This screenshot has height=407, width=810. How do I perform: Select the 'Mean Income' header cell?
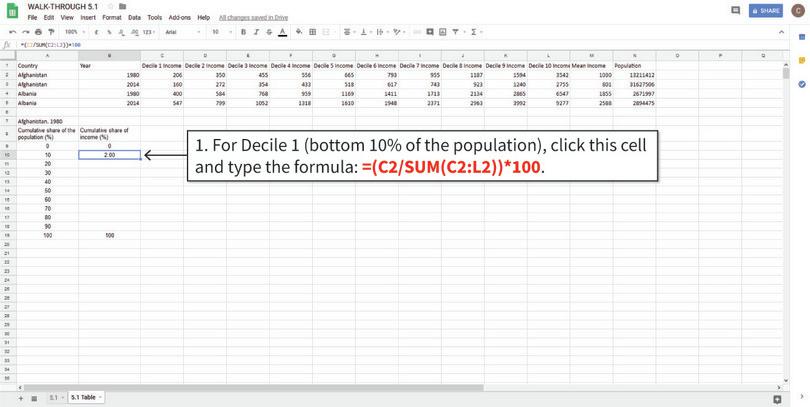tap(591, 66)
